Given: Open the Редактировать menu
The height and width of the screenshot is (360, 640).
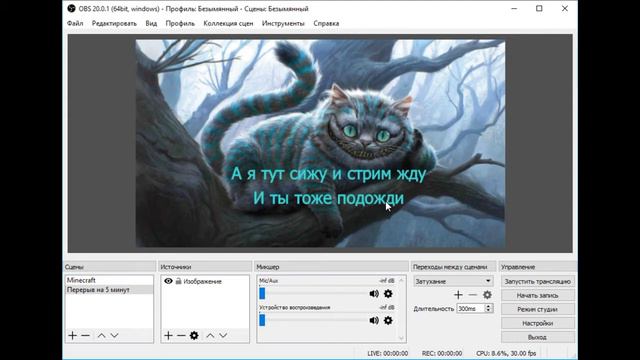Looking at the screenshot, I should tap(114, 24).
